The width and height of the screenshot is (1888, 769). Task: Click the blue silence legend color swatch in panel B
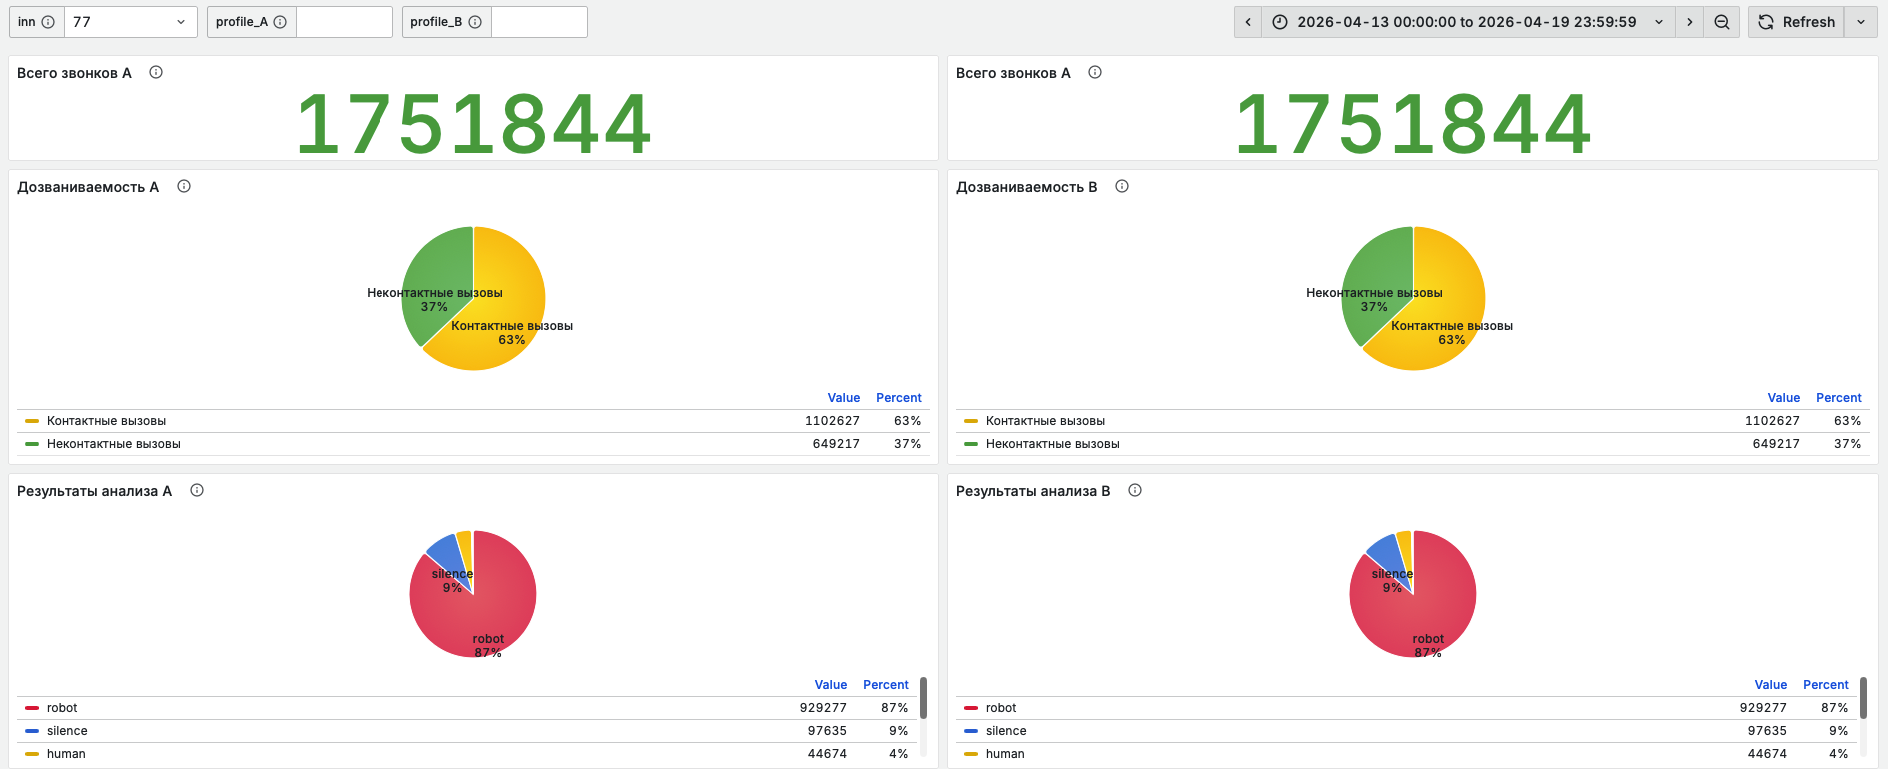(x=971, y=731)
